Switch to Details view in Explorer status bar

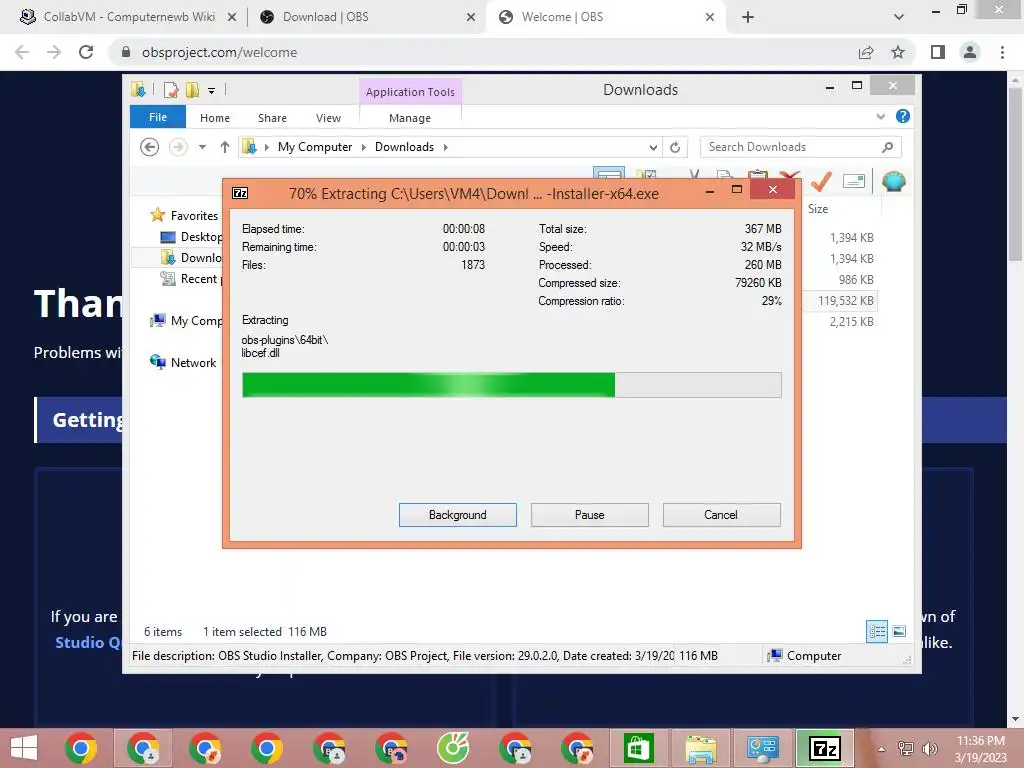[x=876, y=631]
